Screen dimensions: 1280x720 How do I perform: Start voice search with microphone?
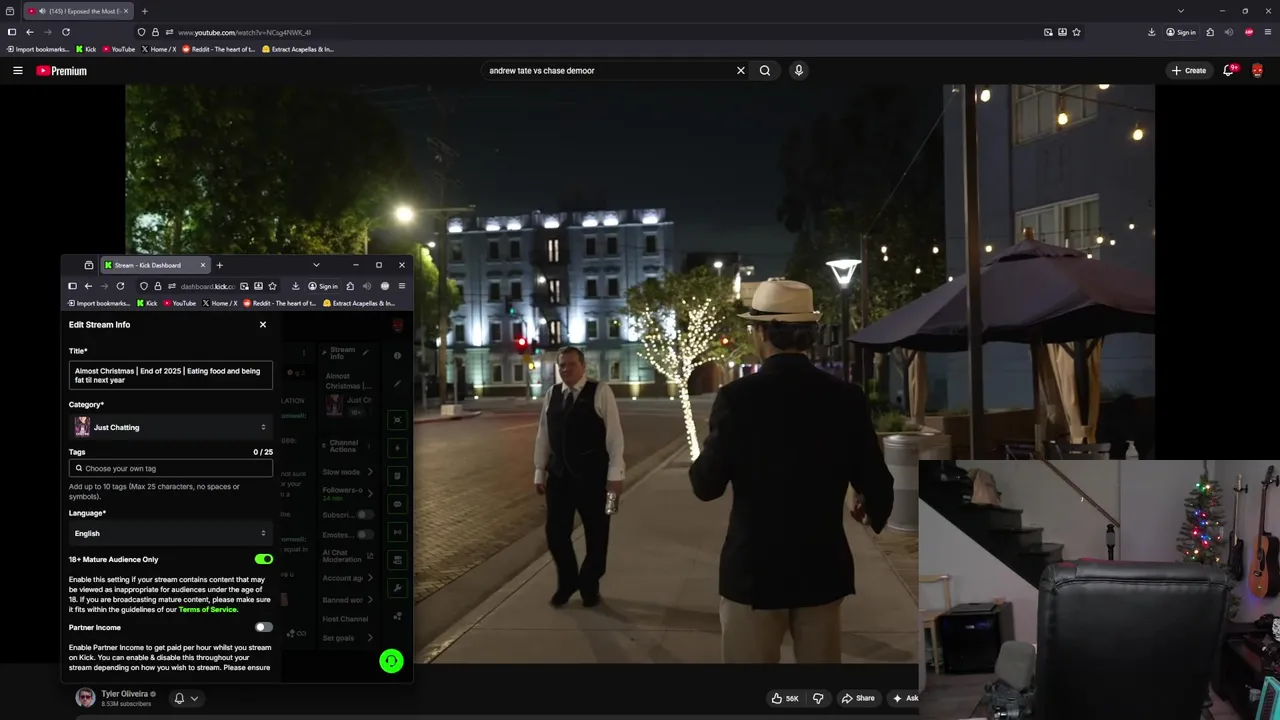pyautogui.click(x=798, y=70)
